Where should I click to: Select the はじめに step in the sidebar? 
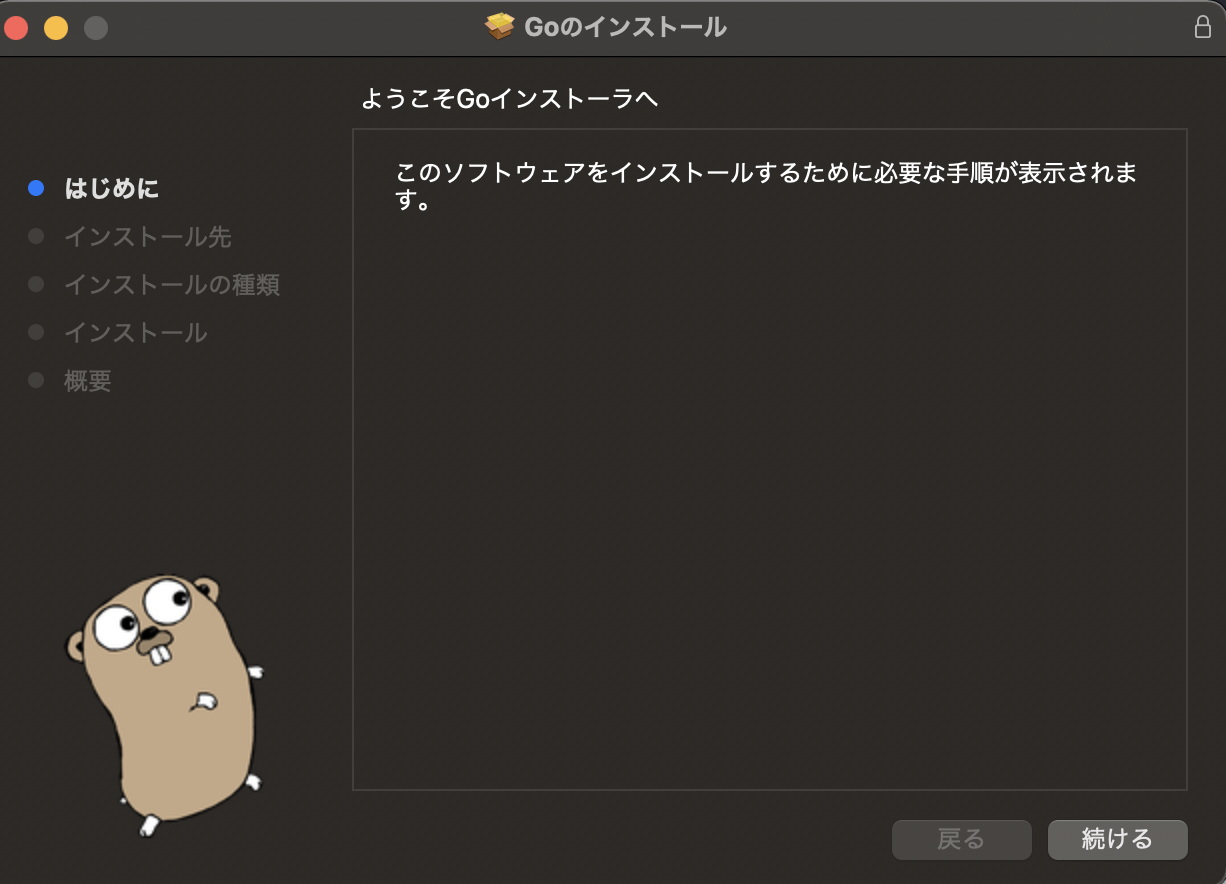110,188
